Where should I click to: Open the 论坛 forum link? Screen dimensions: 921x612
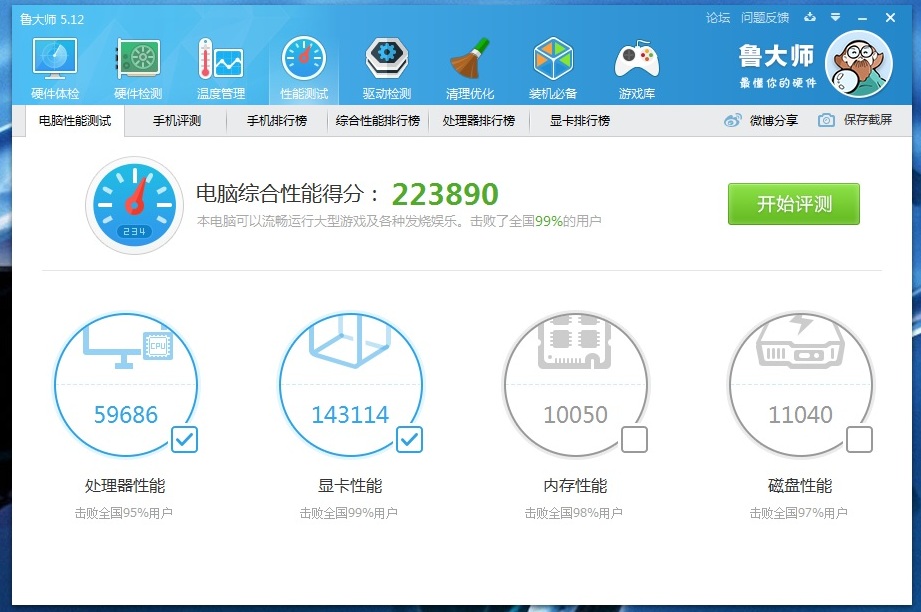(x=718, y=18)
